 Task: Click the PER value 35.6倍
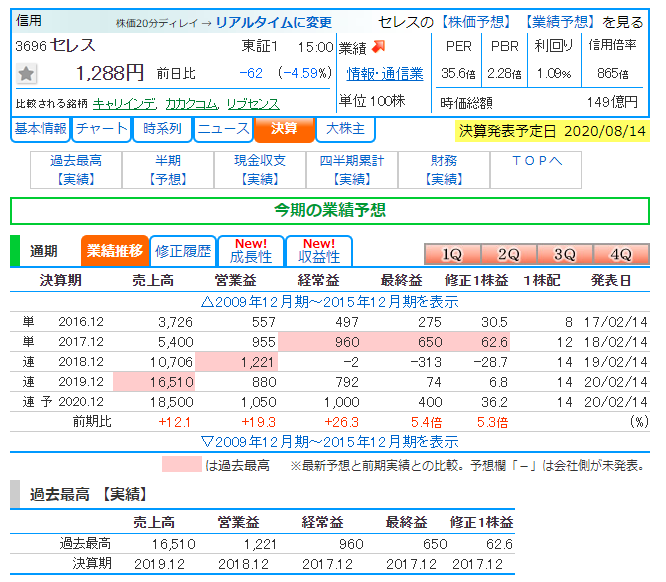coord(458,74)
